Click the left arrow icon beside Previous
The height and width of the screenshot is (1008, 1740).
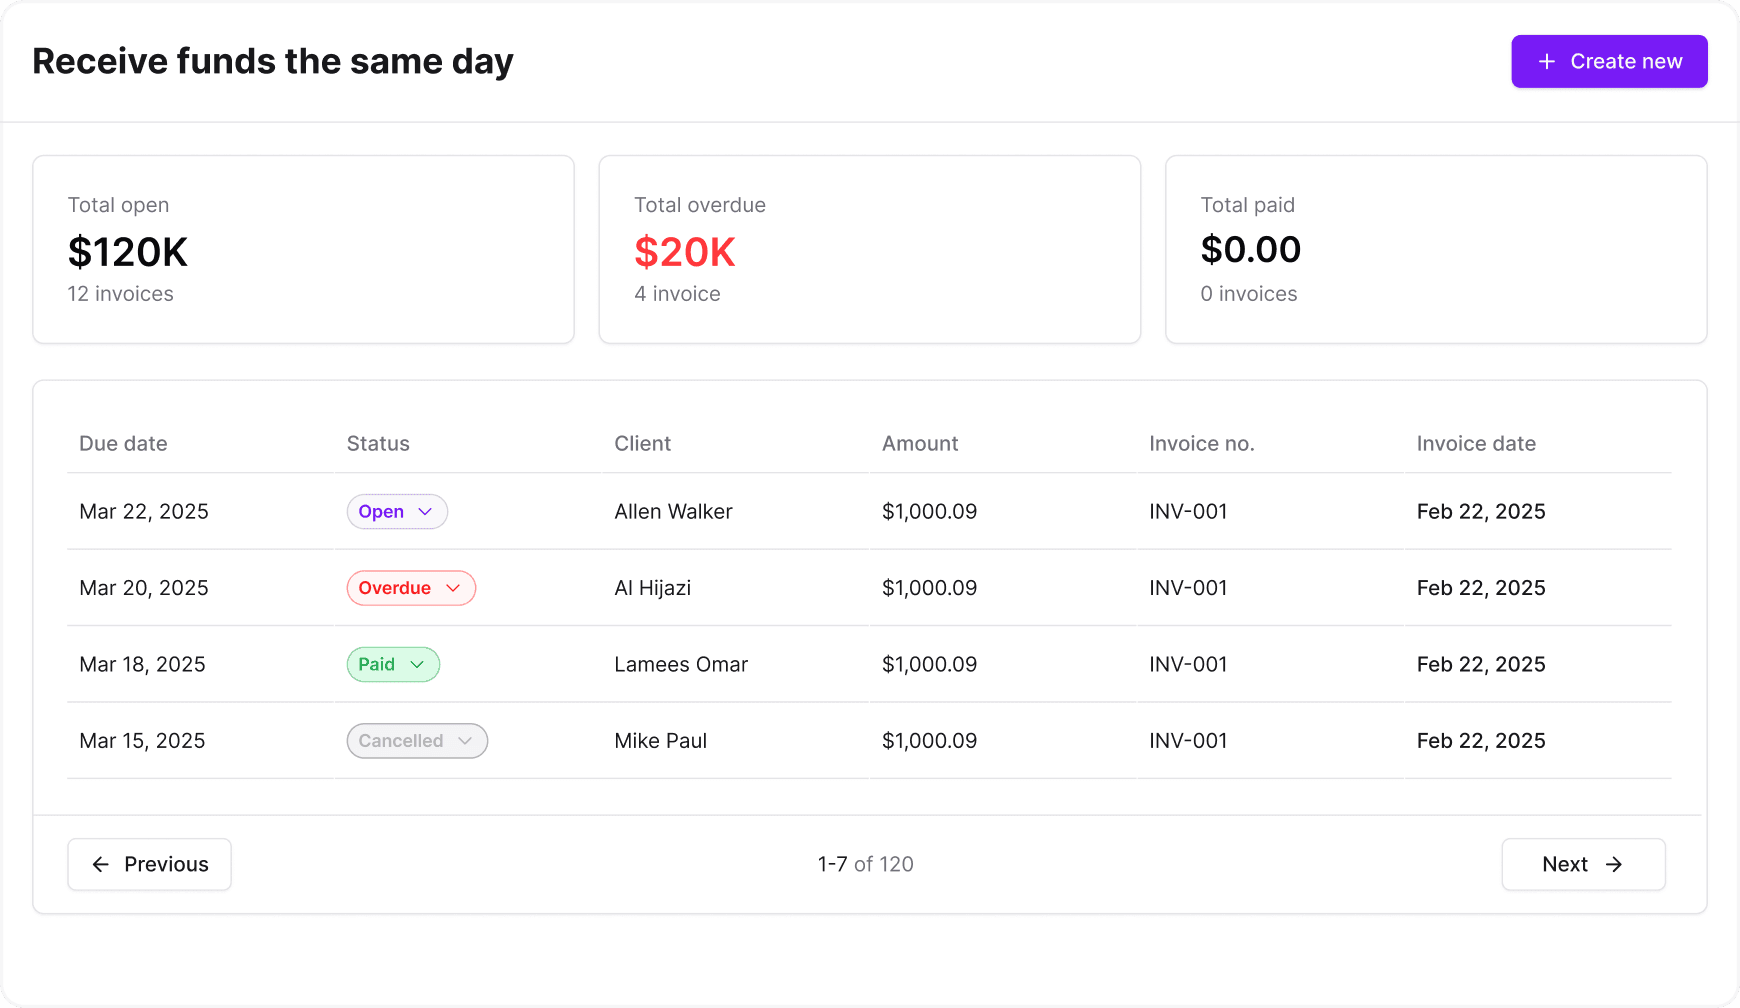point(101,865)
